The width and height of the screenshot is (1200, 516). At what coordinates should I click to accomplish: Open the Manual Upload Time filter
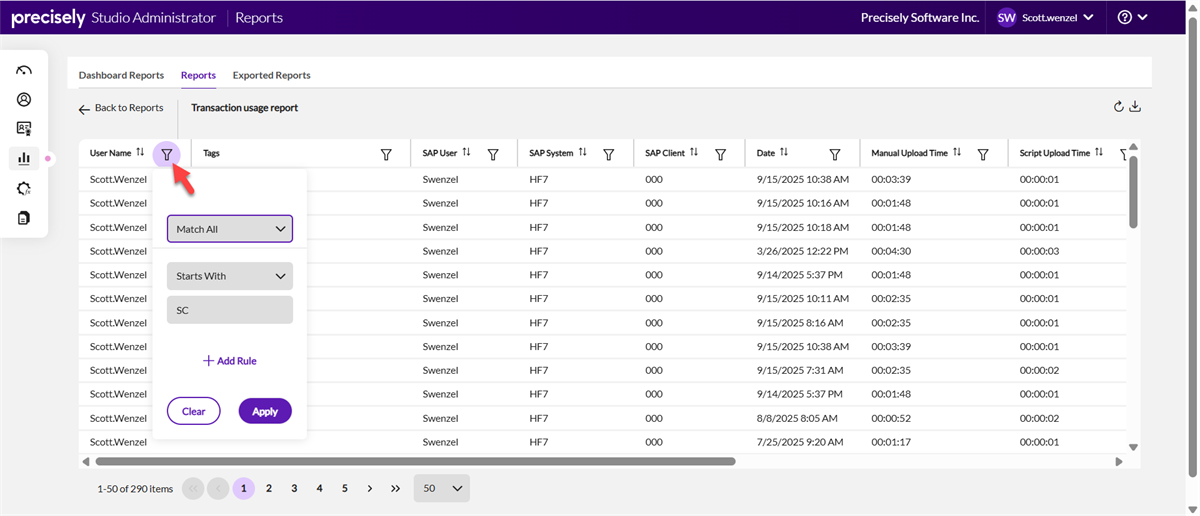point(983,154)
